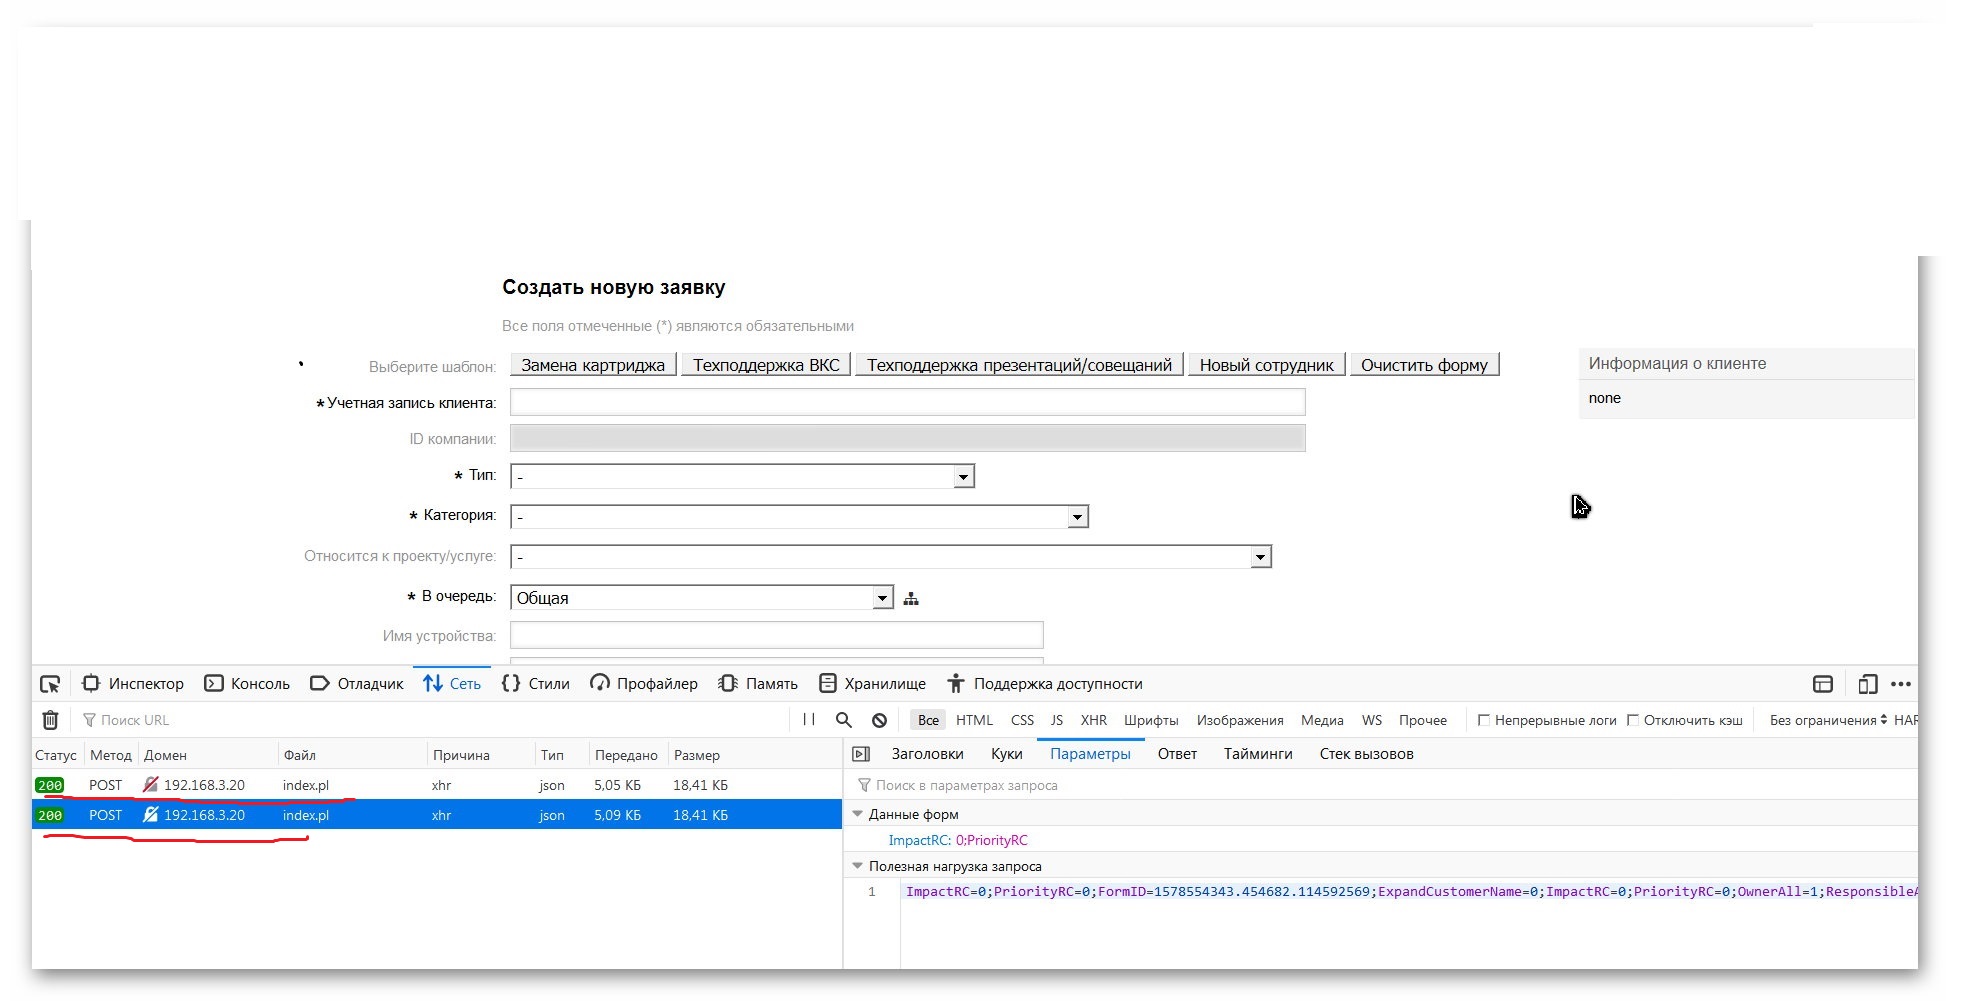1987x1001 pixels.
Task: Open the Отладчик debugger tab
Action: coord(357,684)
